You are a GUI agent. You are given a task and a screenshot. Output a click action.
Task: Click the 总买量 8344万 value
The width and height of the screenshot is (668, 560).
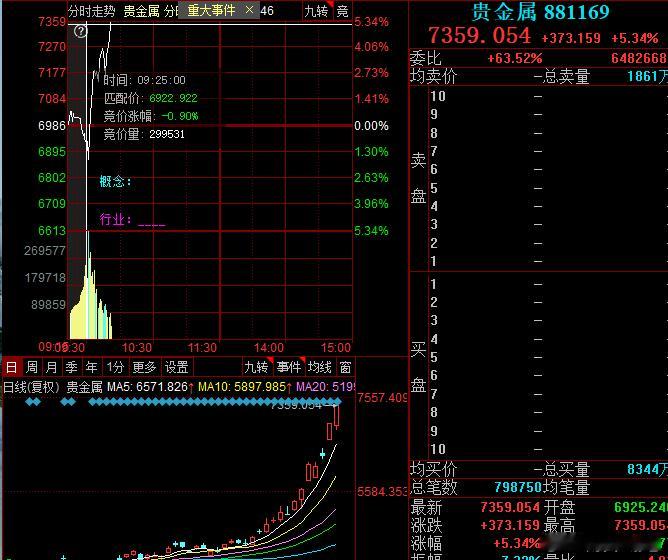(x=647, y=469)
